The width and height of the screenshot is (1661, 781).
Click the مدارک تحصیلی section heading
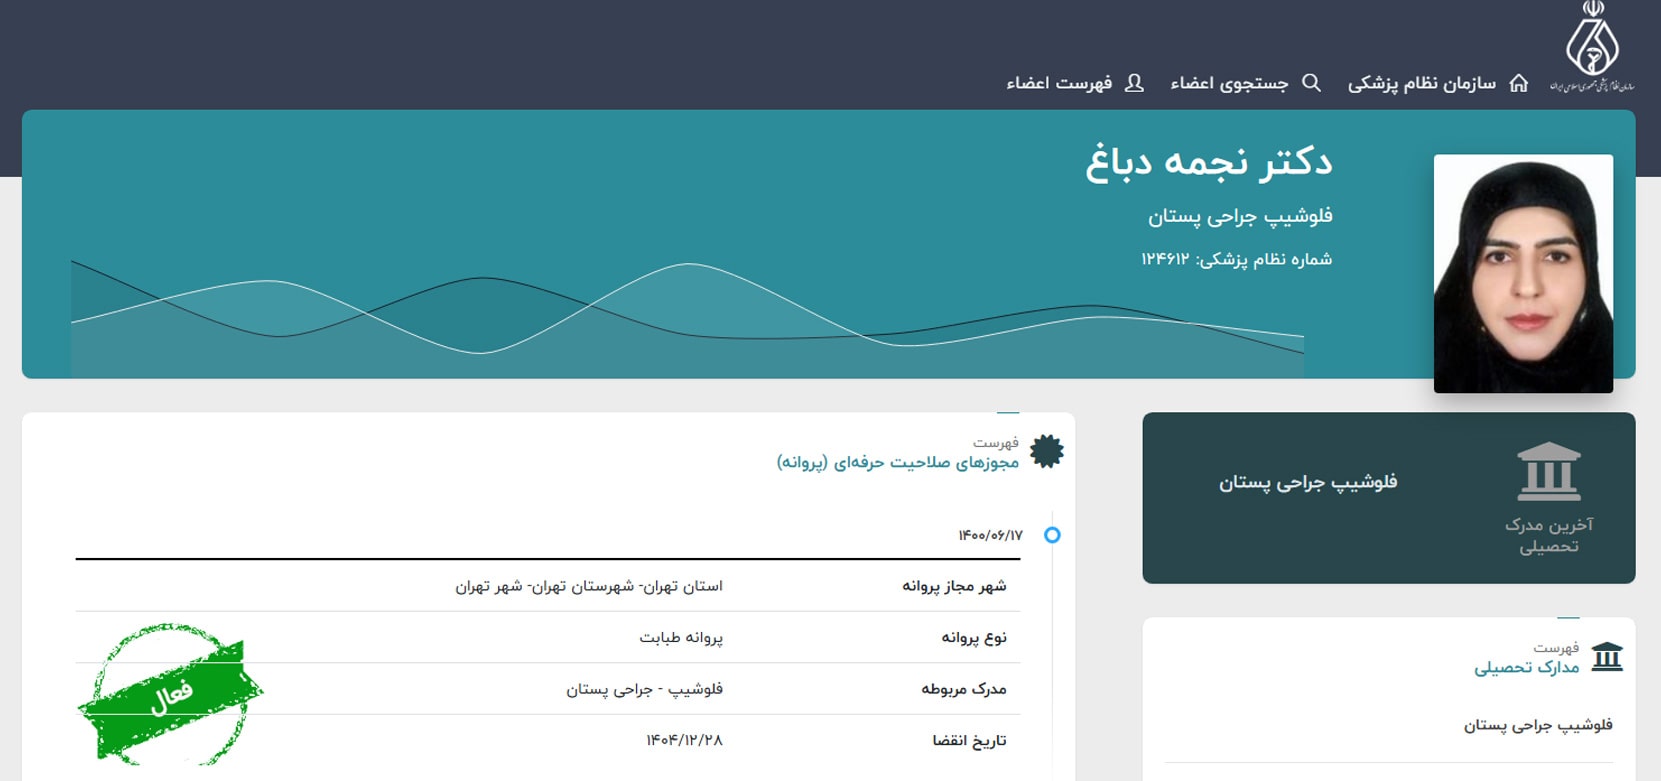pyautogui.click(x=1526, y=668)
